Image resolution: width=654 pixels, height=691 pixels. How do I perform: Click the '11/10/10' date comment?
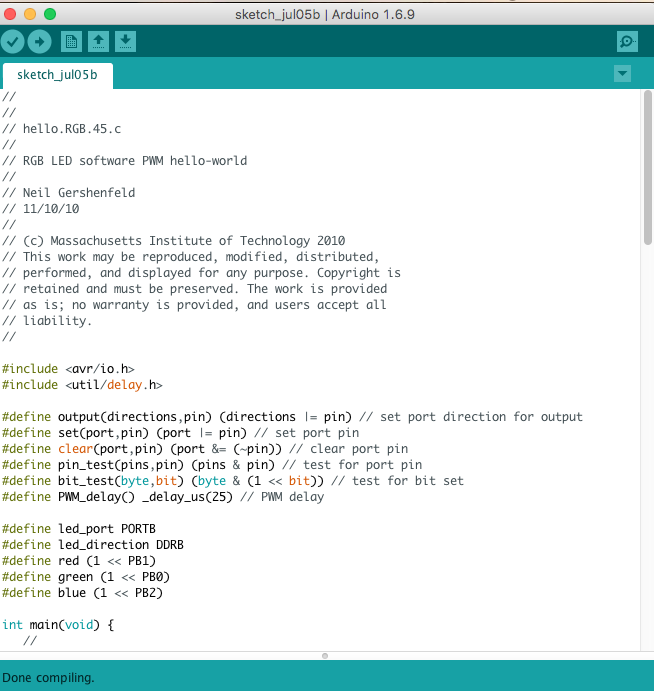(x=41, y=209)
